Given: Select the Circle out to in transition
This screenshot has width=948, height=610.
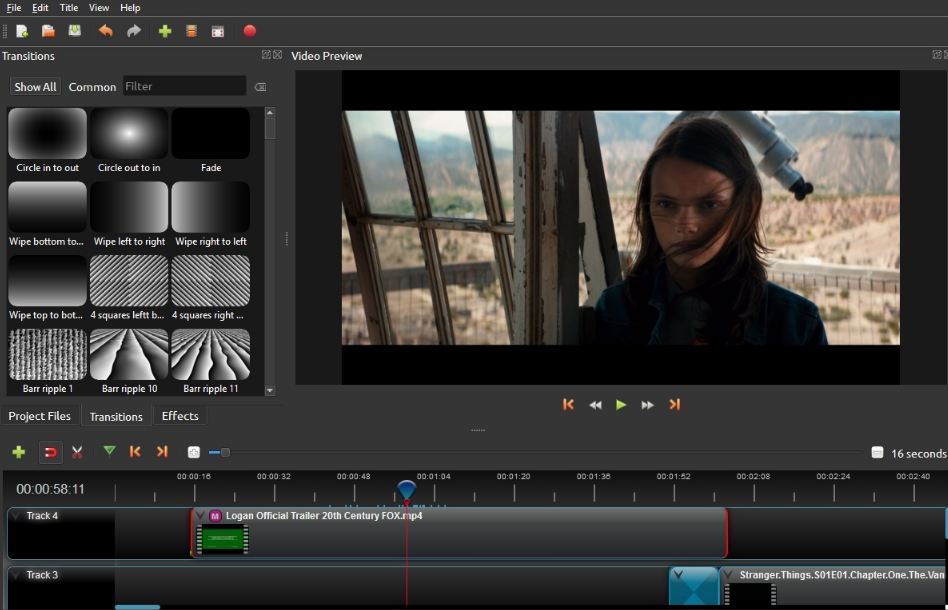Looking at the screenshot, I should [x=129, y=141].
